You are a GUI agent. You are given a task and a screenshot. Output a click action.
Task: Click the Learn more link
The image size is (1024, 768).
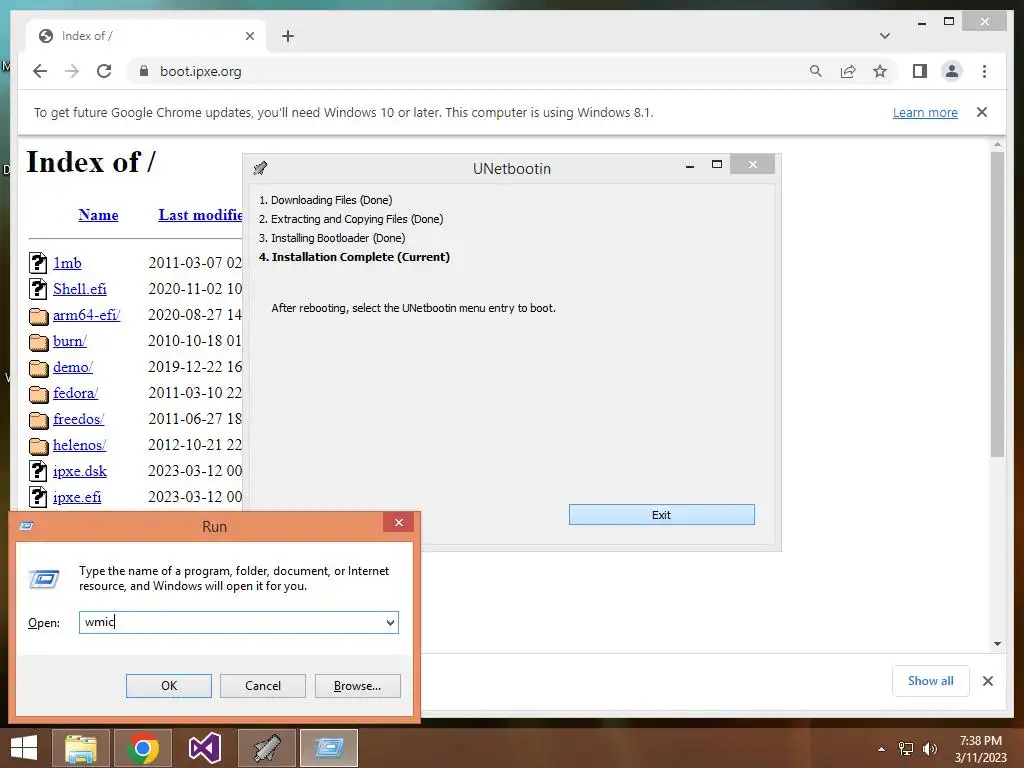(925, 112)
